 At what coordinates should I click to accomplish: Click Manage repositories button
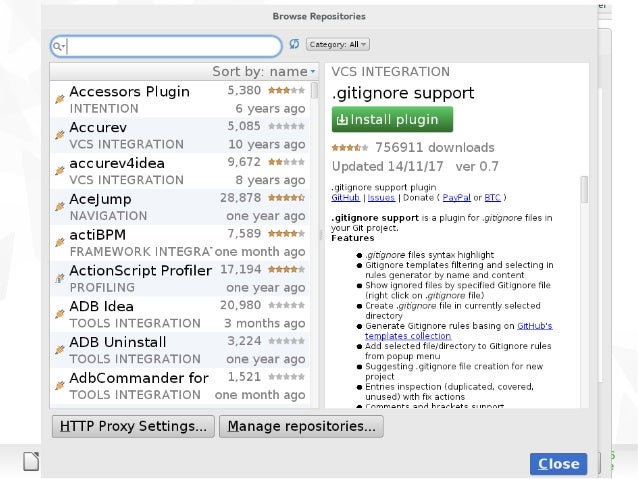pos(301,426)
